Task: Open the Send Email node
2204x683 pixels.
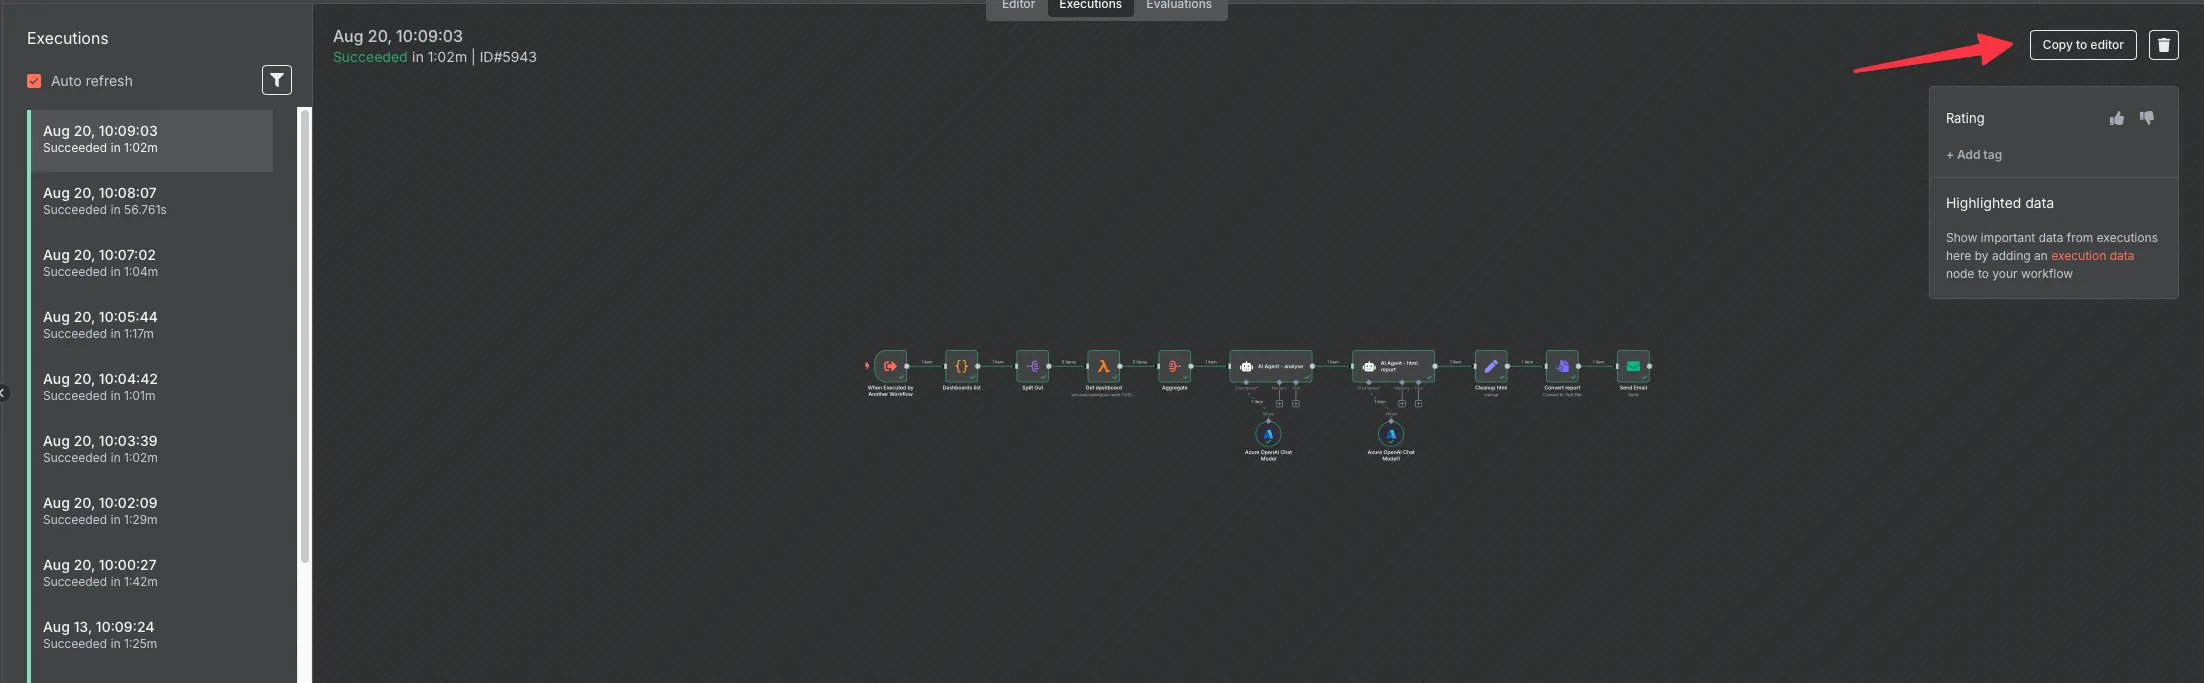Action: [1632, 366]
